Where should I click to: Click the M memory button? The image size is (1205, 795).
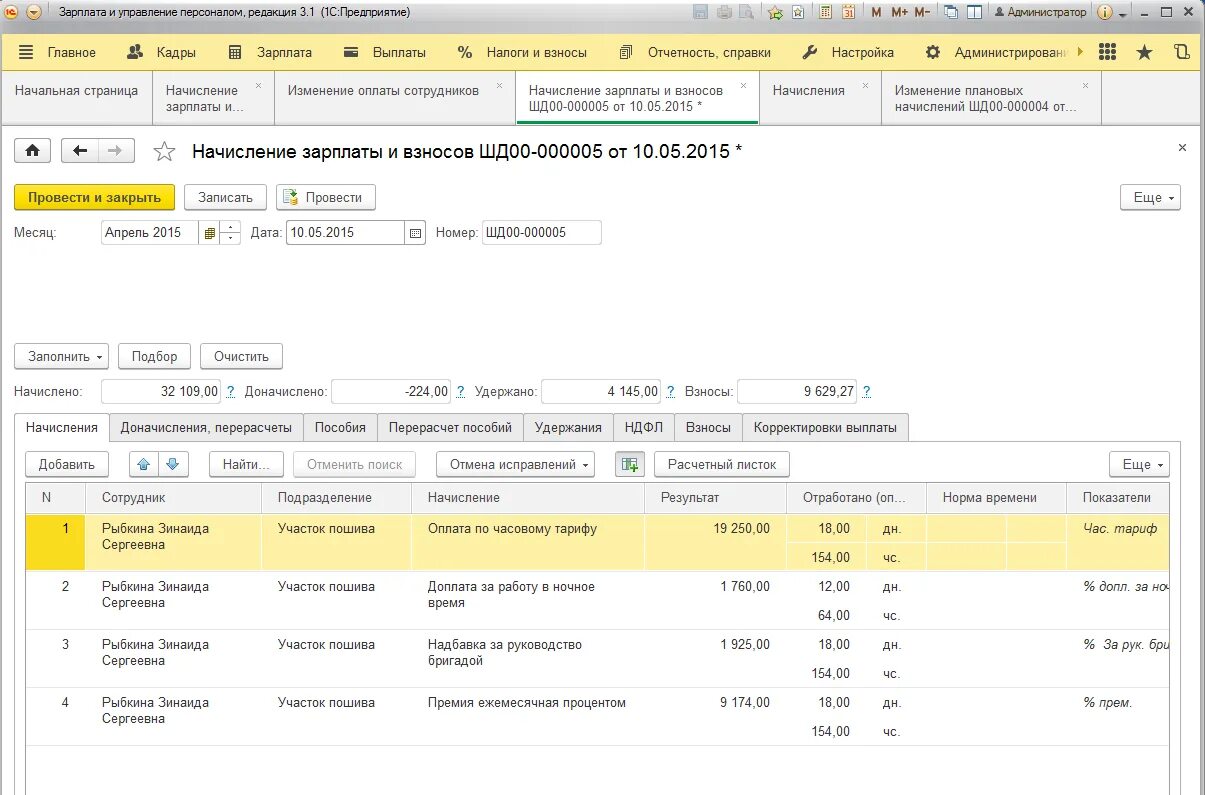point(876,12)
